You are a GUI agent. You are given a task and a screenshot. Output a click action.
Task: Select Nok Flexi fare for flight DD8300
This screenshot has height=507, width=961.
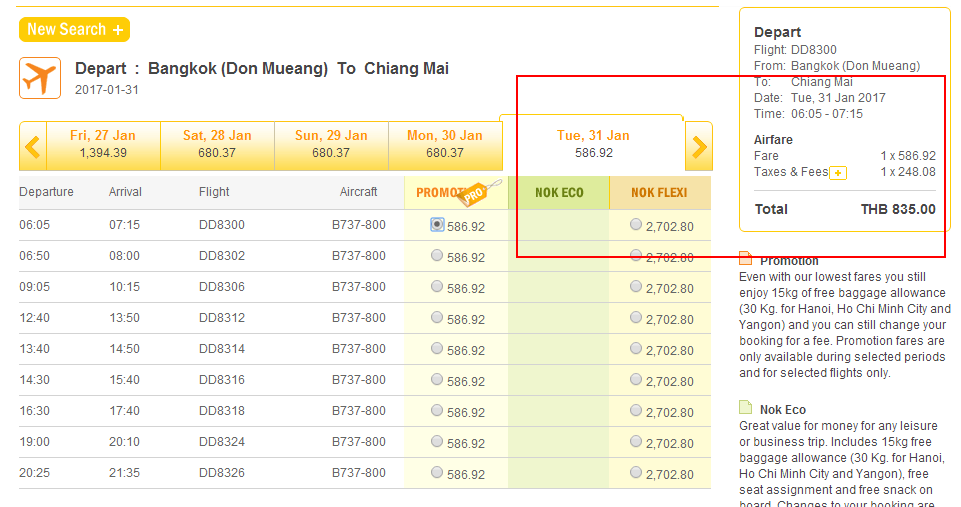[636, 224]
